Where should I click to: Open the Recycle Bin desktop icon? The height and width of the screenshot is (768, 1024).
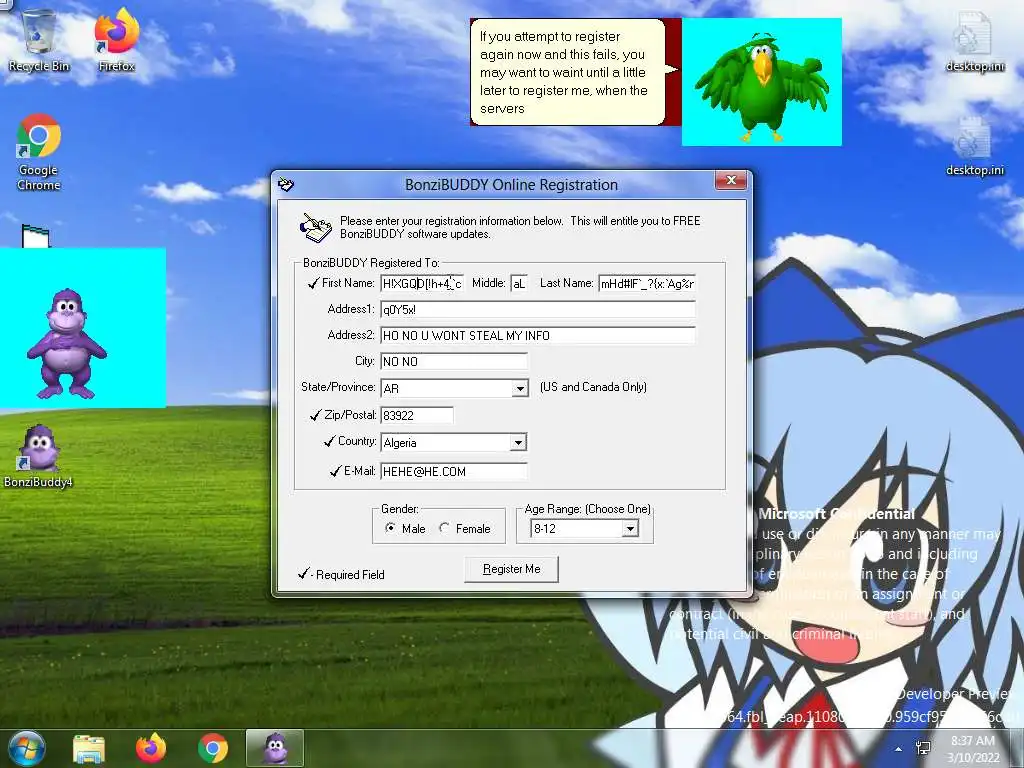coord(39,39)
